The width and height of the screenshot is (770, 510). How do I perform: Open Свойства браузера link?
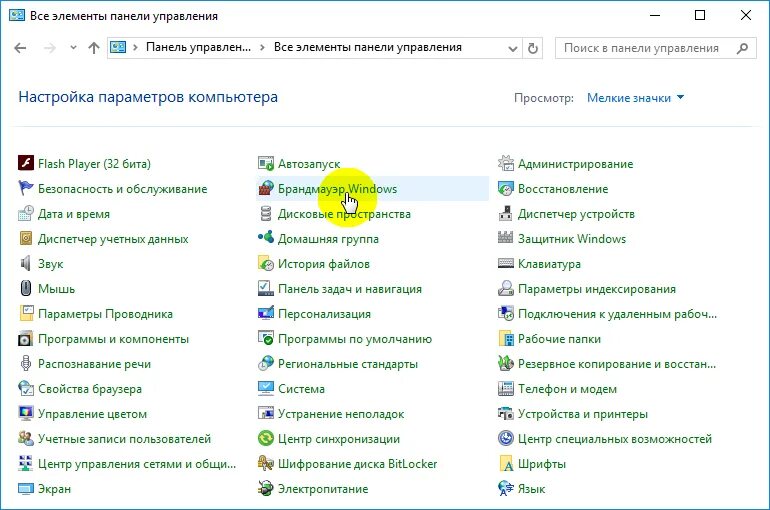click(90, 389)
